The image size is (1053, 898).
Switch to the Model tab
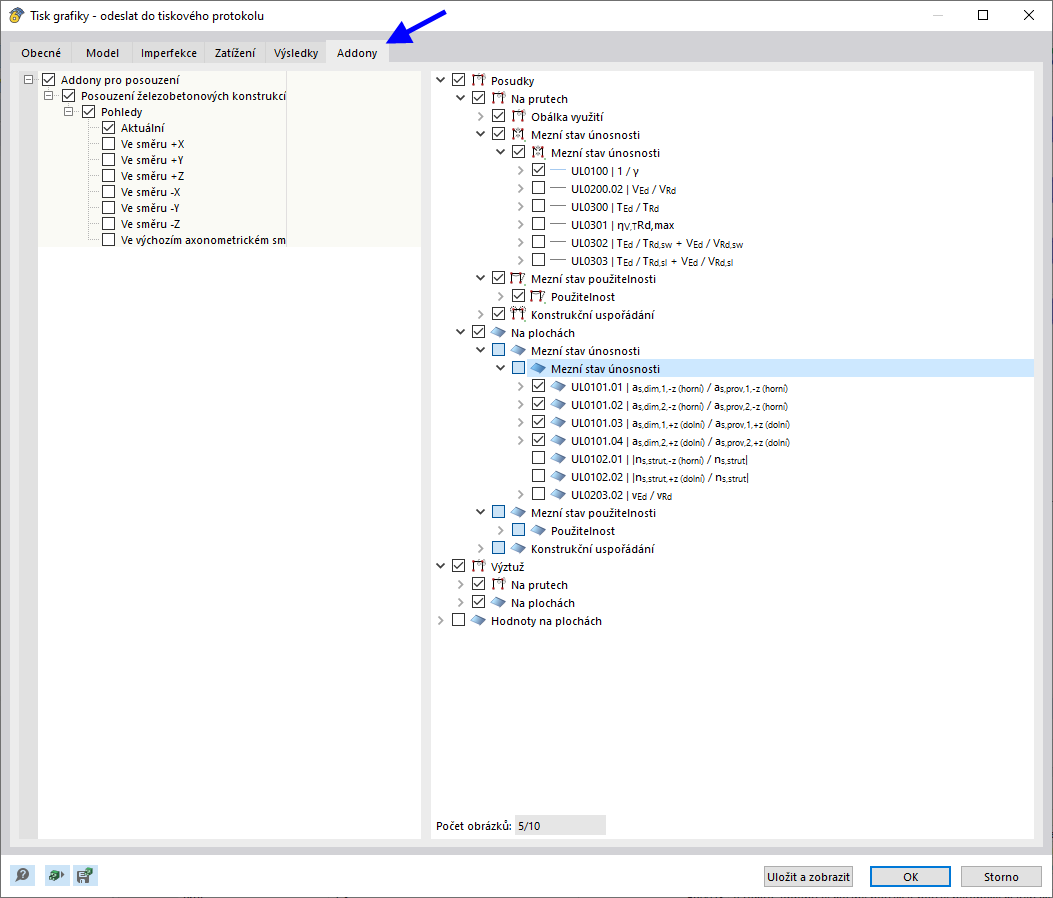pyautogui.click(x=102, y=52)
